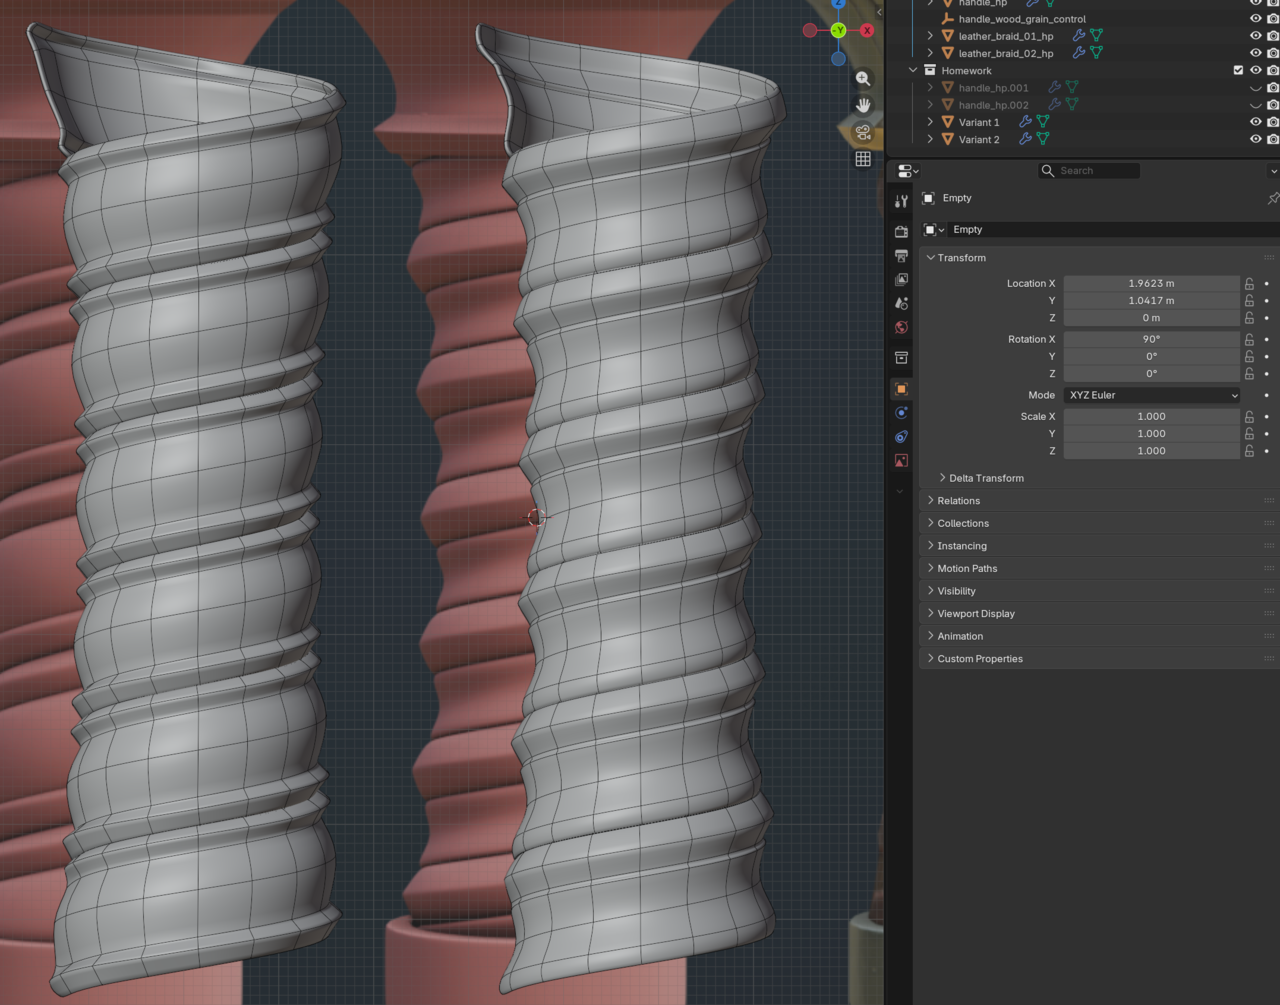
Task: Lock the Location X value
Action: 1249,284
